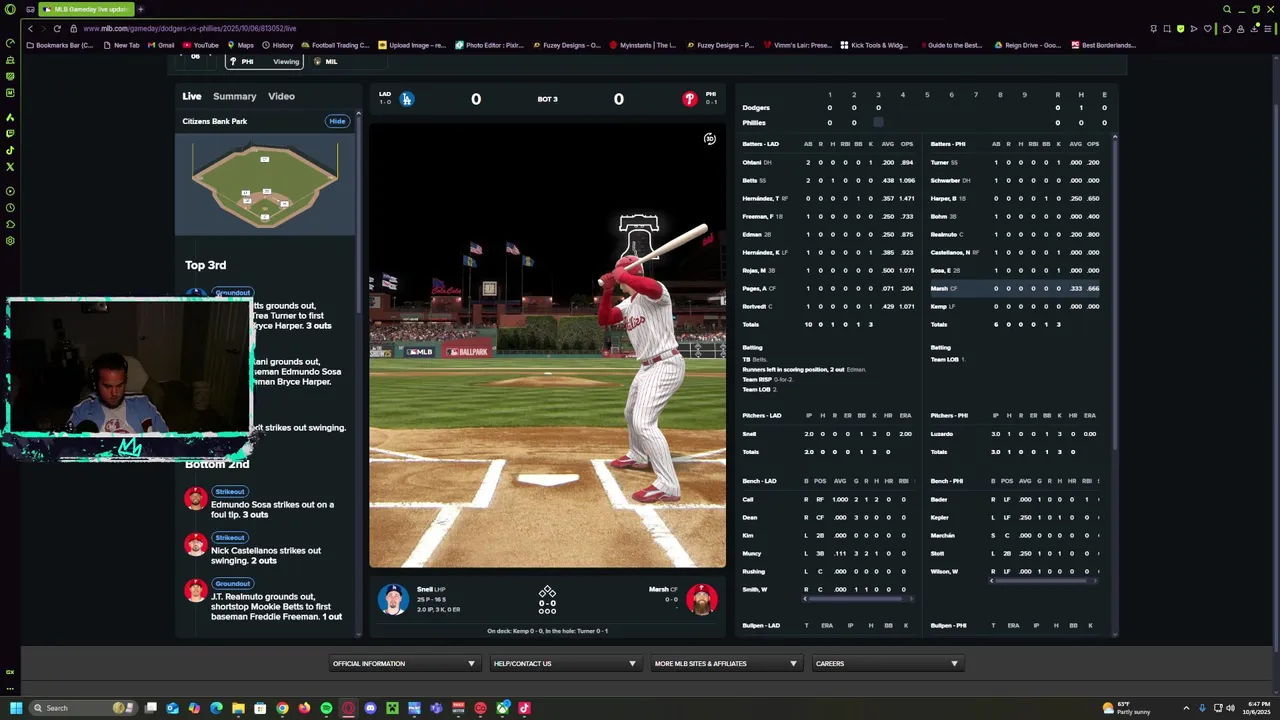Open Discord from the taskbar

coord(370,708)
